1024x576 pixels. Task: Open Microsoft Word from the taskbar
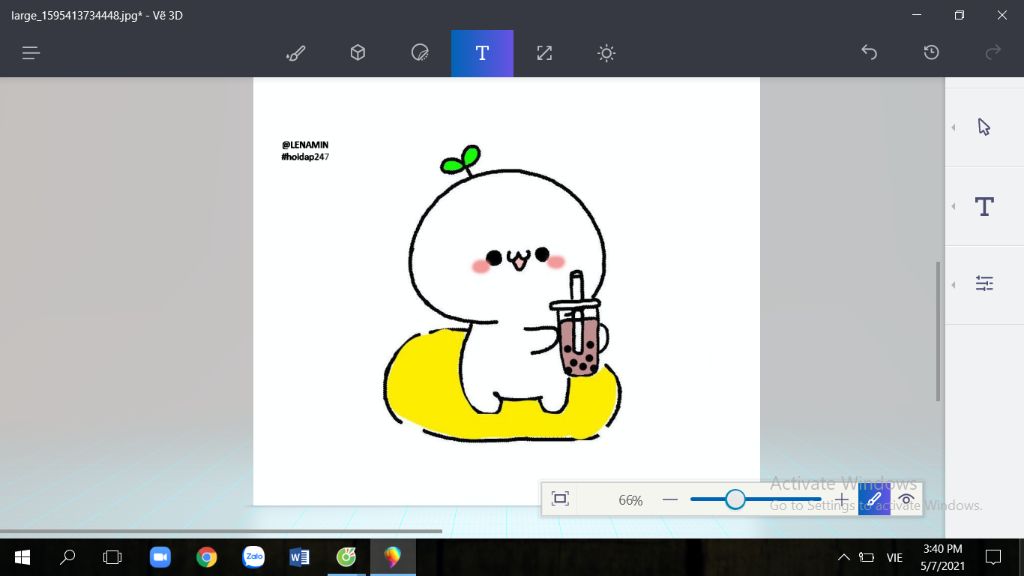299,557
